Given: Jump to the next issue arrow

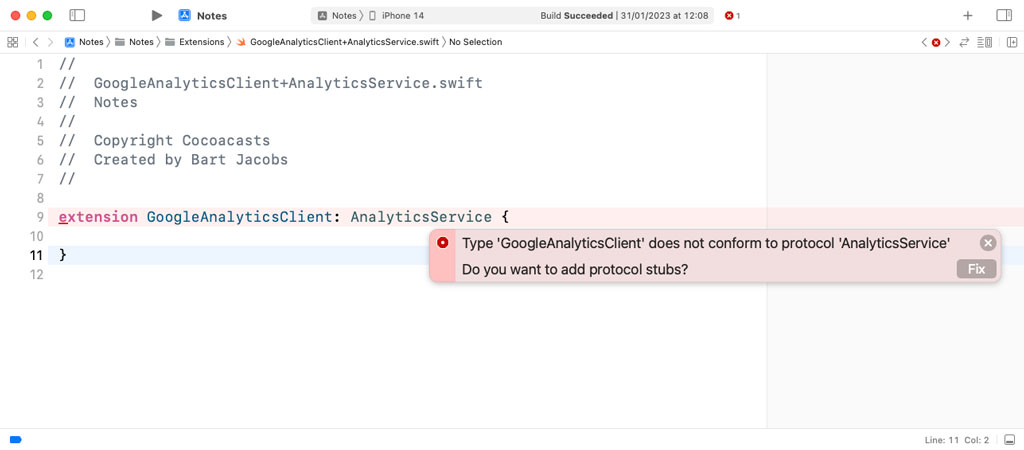Looking at the screenshot, I should 948,42.
